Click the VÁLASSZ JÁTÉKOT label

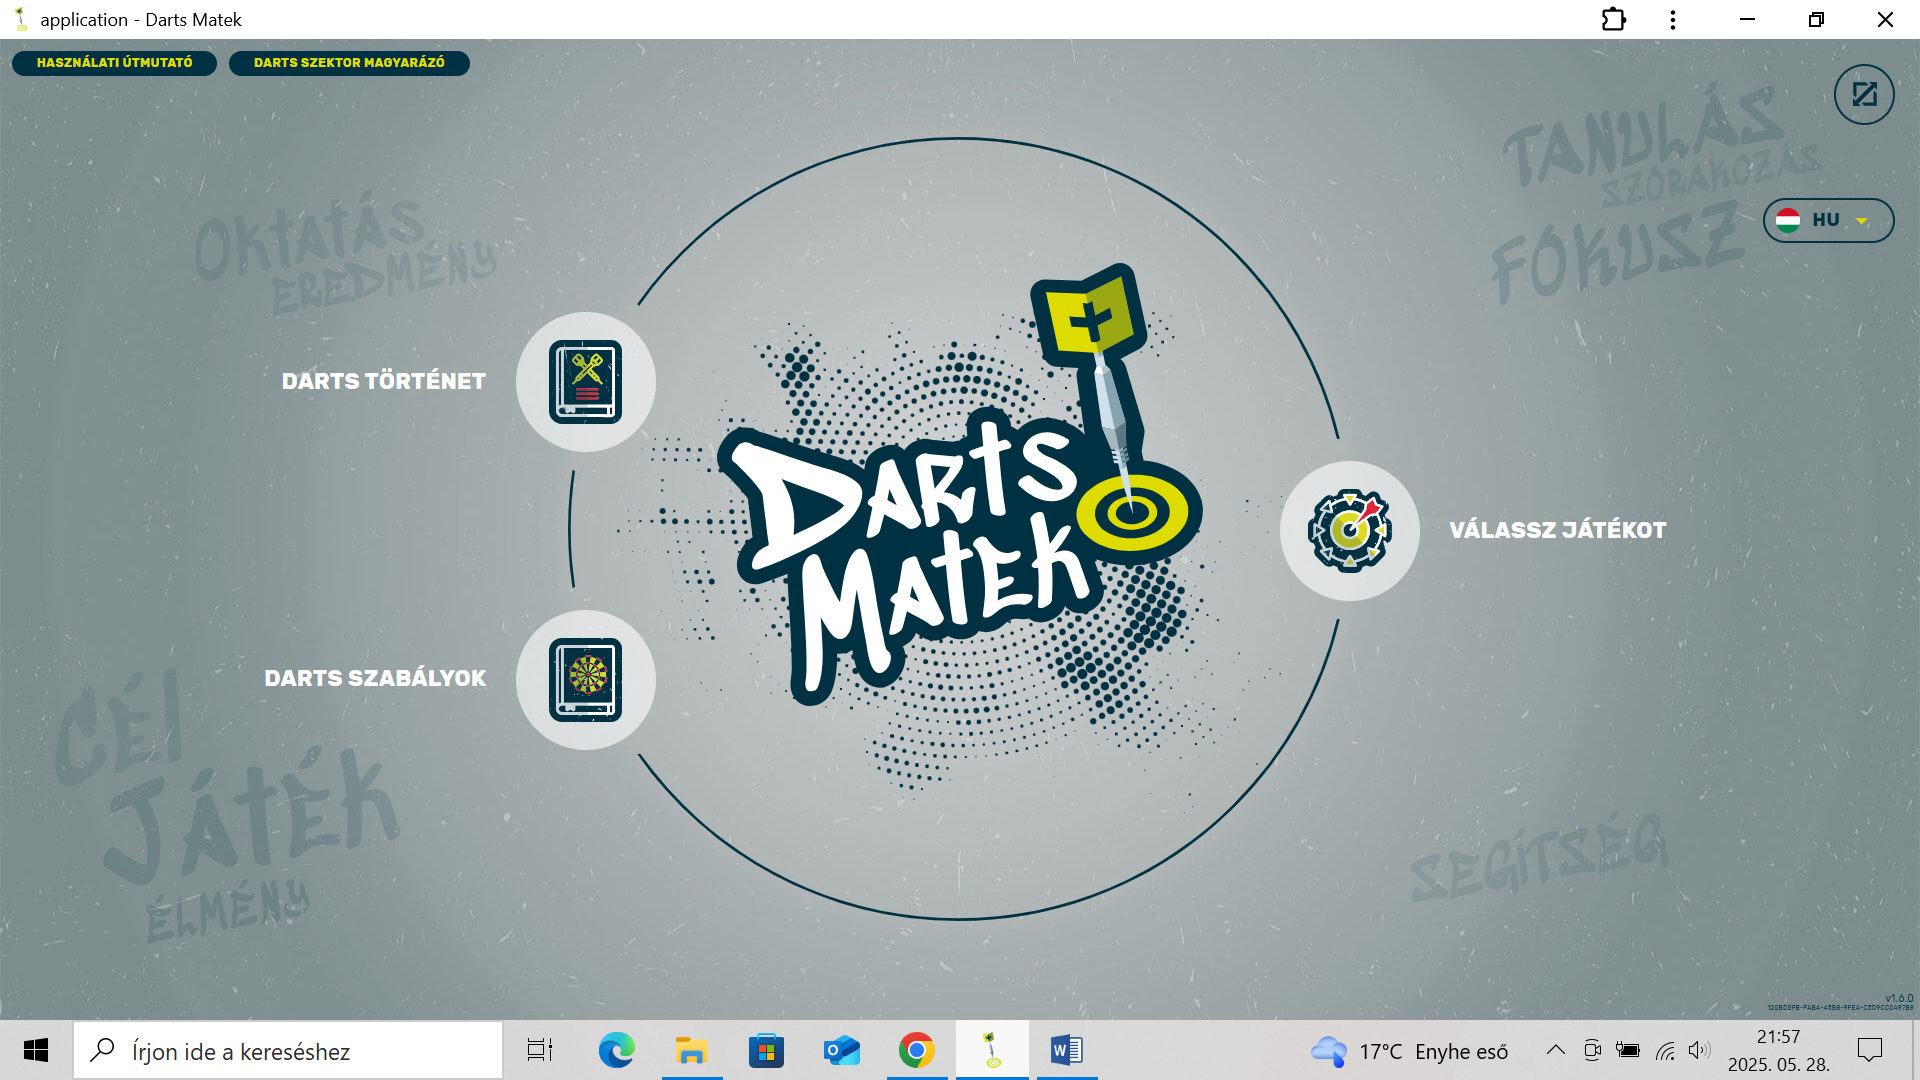coord(1558,530)
